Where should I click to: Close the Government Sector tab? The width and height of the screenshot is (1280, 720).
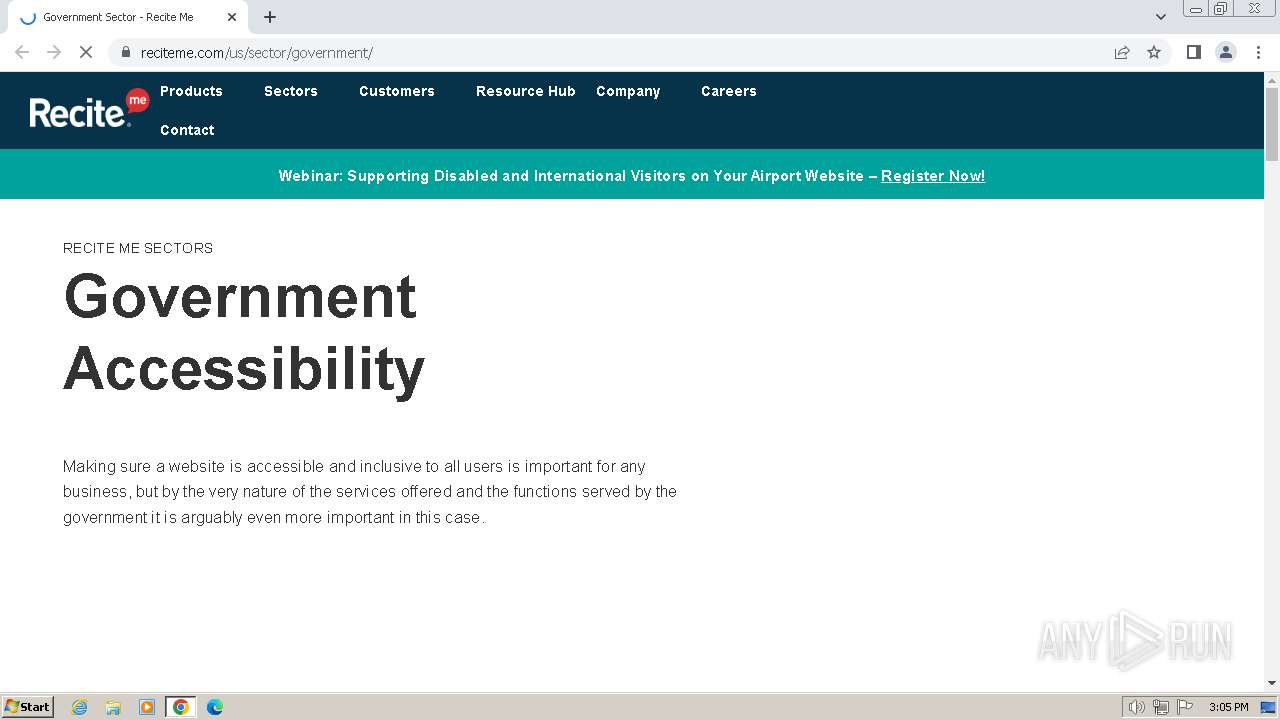point(232,17)
